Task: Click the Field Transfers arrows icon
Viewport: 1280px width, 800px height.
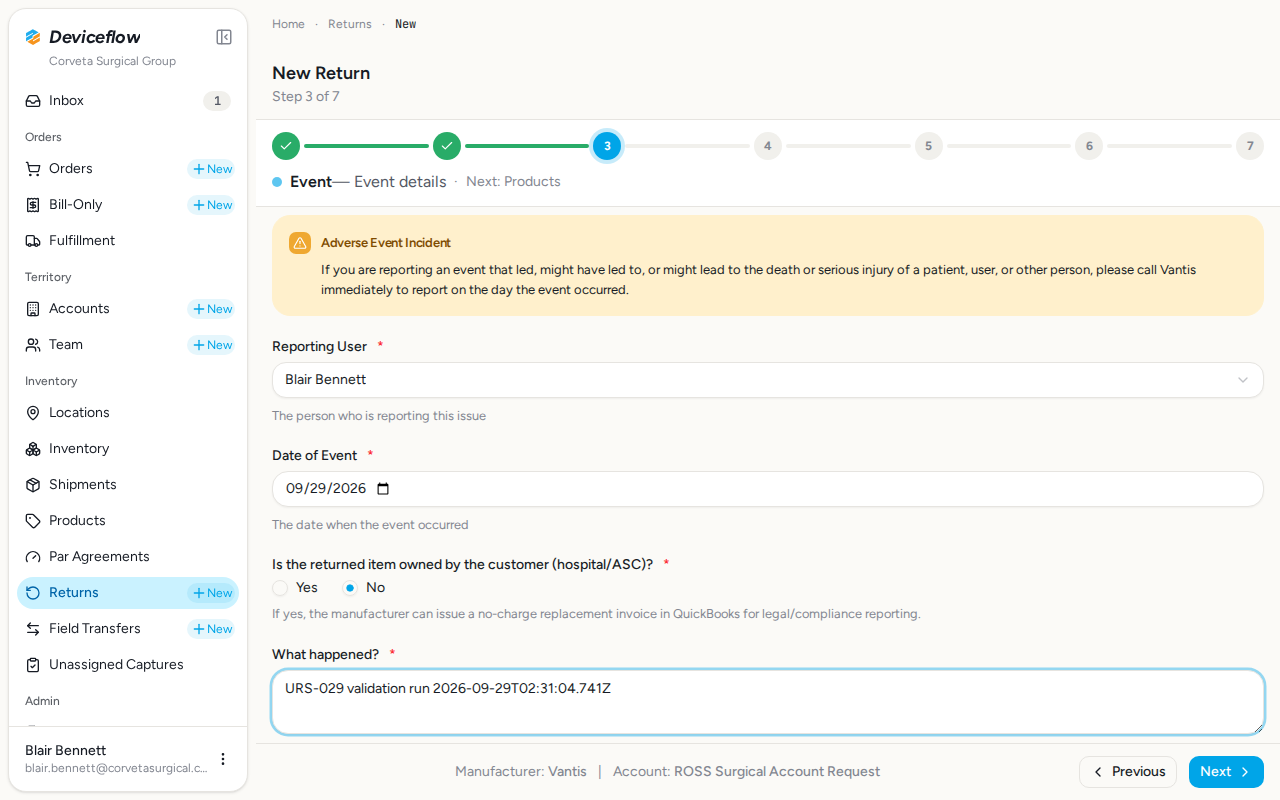Action: pos(33,629)
